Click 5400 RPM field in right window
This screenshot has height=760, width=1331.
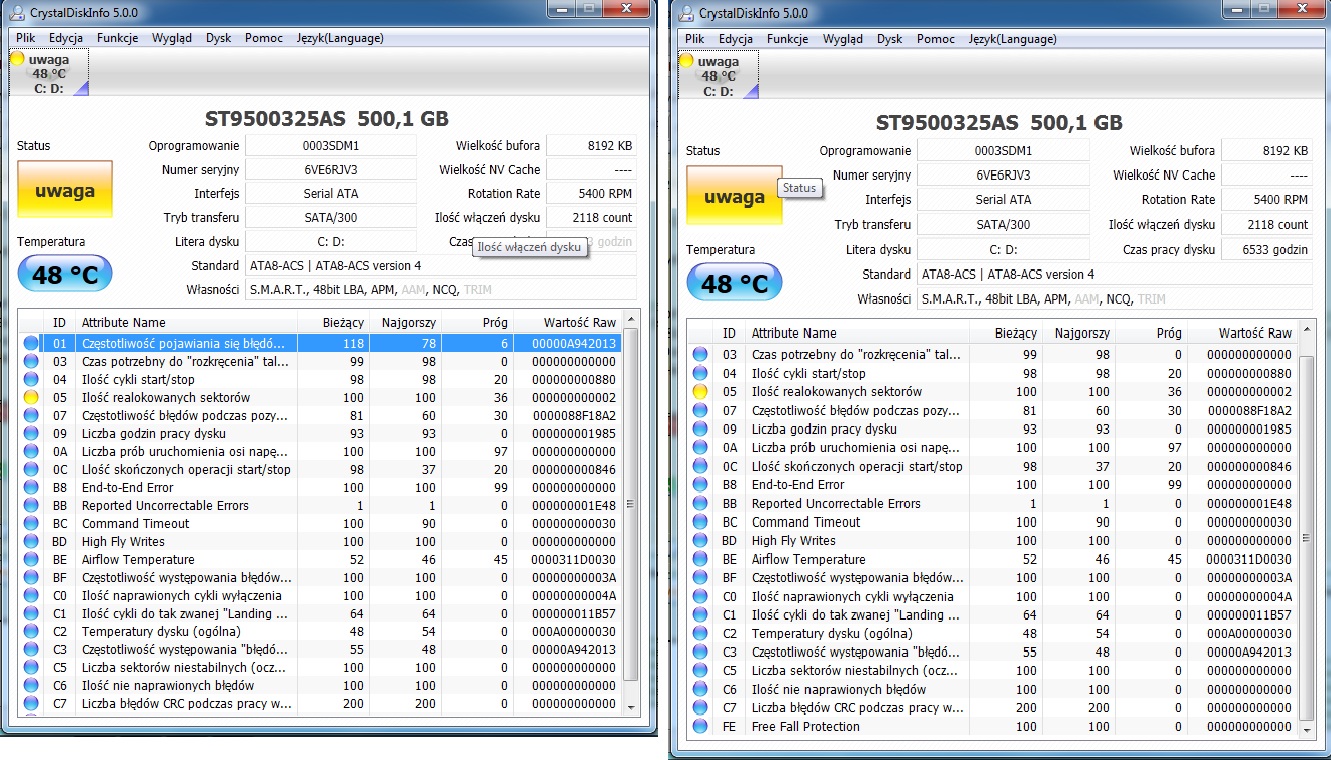point(1266,200)
